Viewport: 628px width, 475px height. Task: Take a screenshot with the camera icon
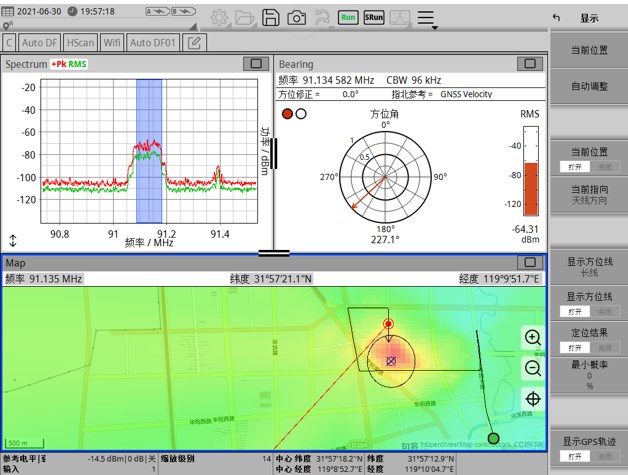pyautogui.click(x=297, y=17)
